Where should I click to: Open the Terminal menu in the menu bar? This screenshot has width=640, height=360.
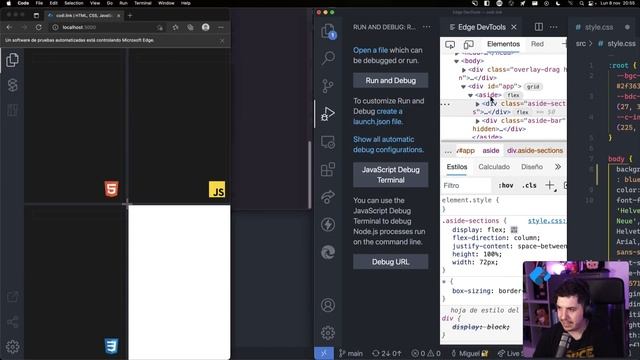click(x=143, y=3)
